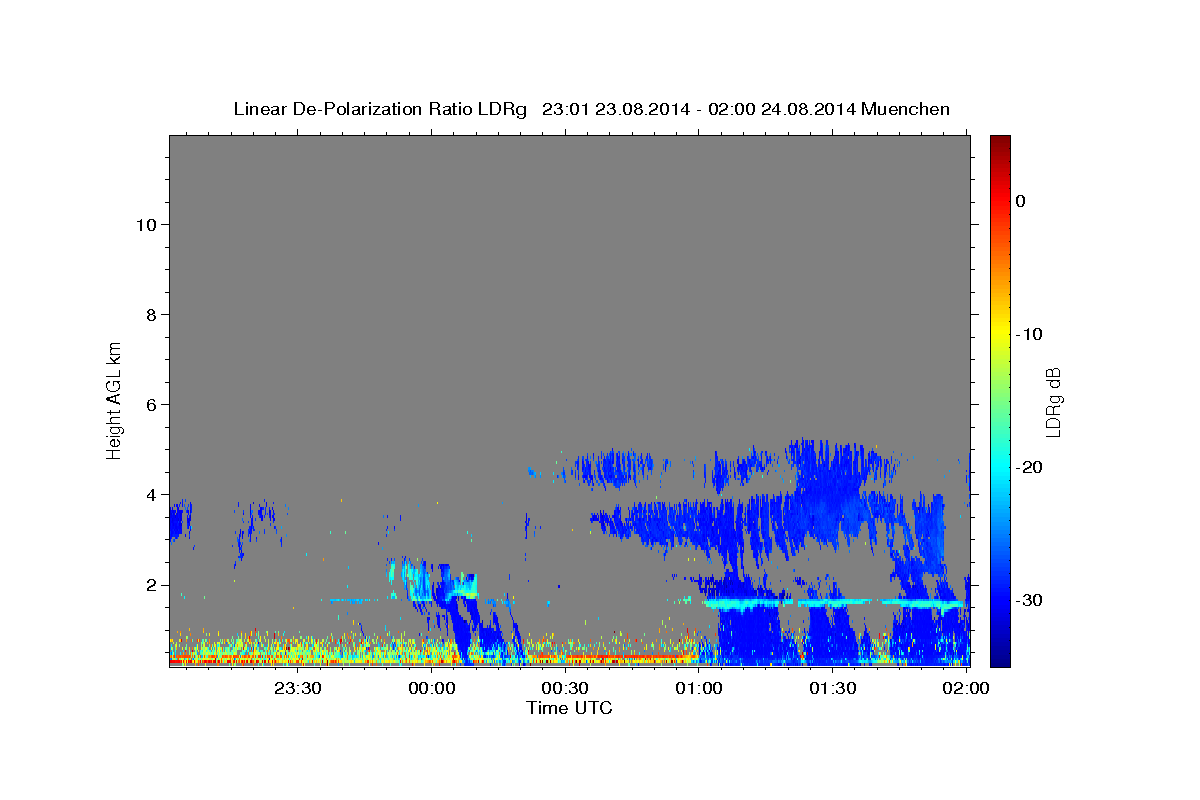This screenshot has height=800, width=1200.
Task: Click the dark red top of colorbar
Action: click(1000, 145)
